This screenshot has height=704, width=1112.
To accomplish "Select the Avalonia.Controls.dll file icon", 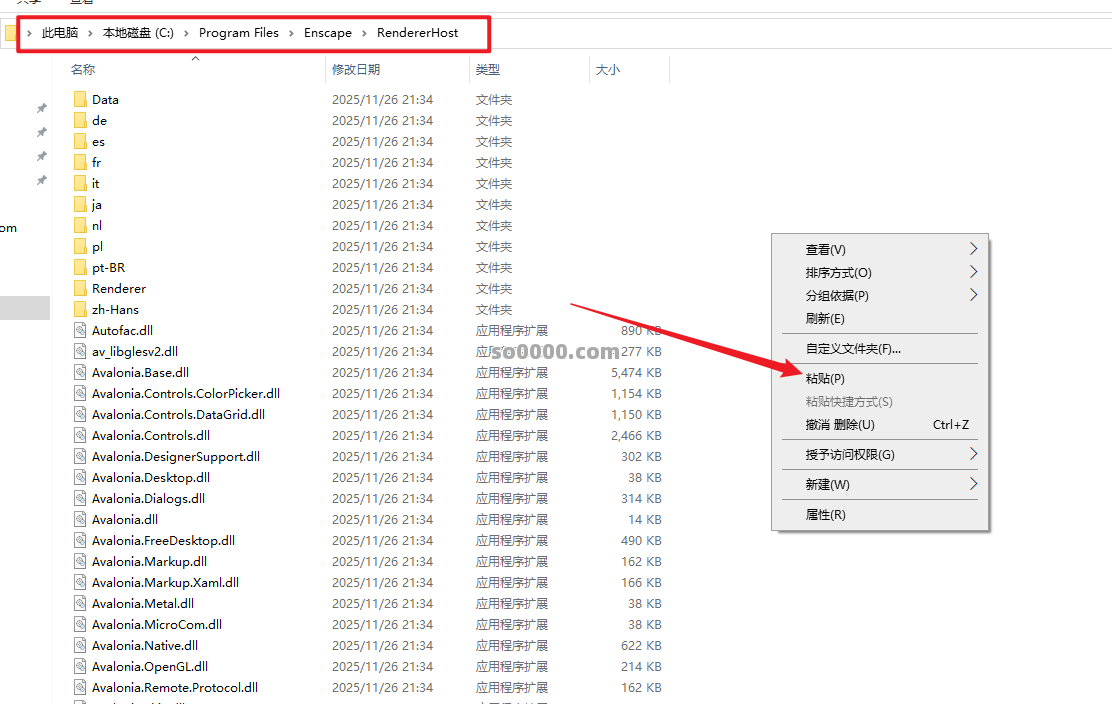I will pyautogui.click(x=80, y=435).
